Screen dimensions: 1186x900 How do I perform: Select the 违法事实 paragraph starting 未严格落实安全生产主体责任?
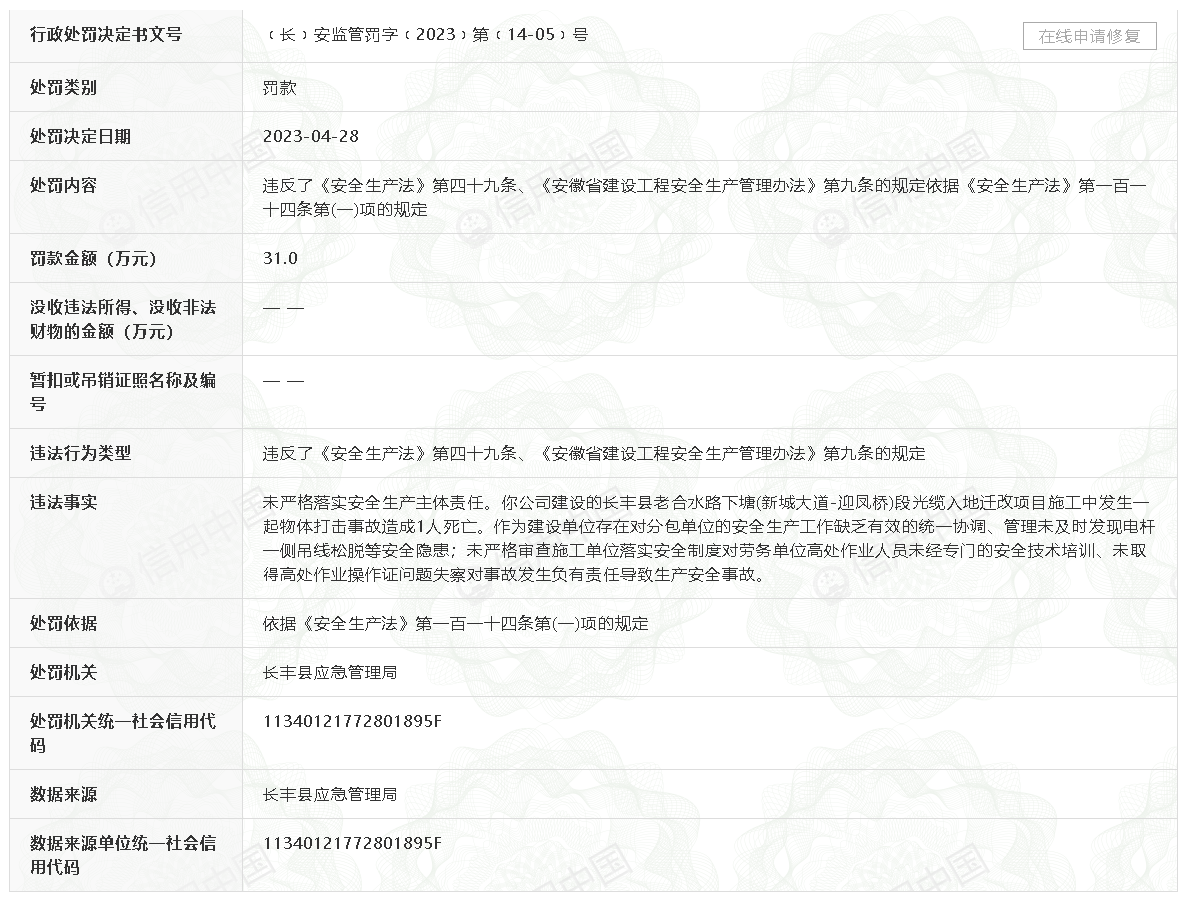[x=709, y=538]
